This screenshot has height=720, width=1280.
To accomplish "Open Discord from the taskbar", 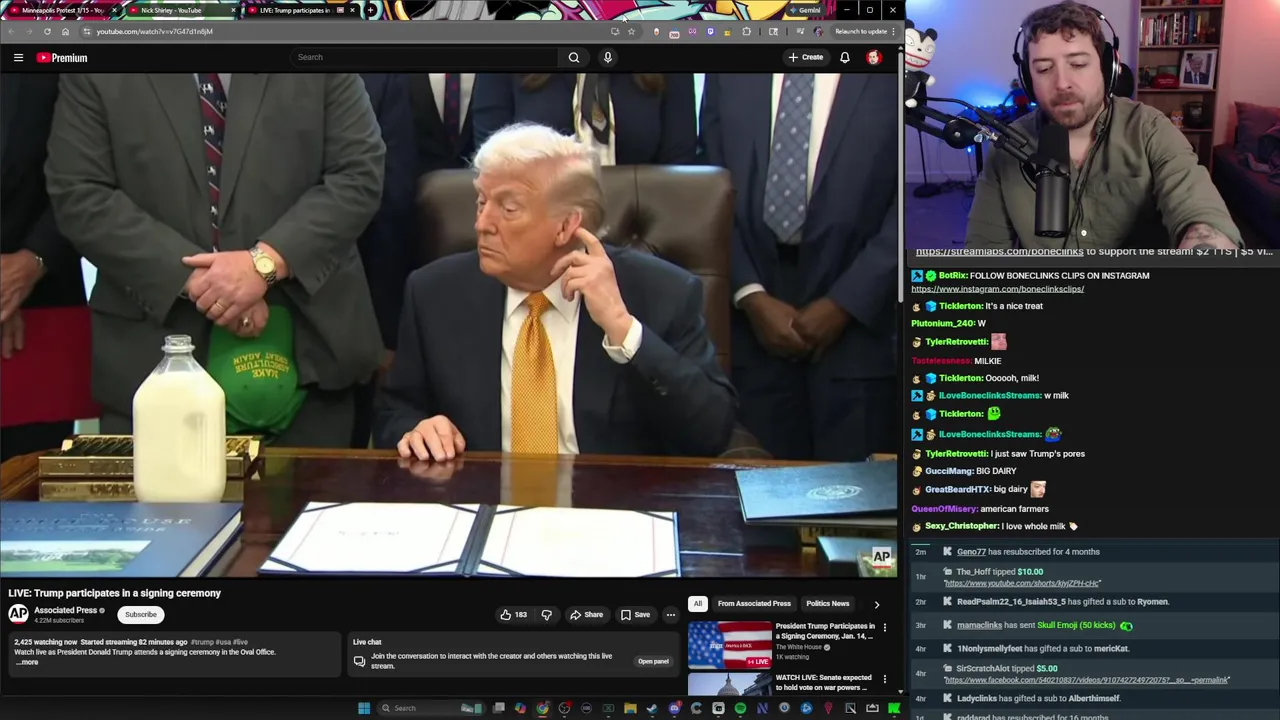I will [x=674, y=708].
